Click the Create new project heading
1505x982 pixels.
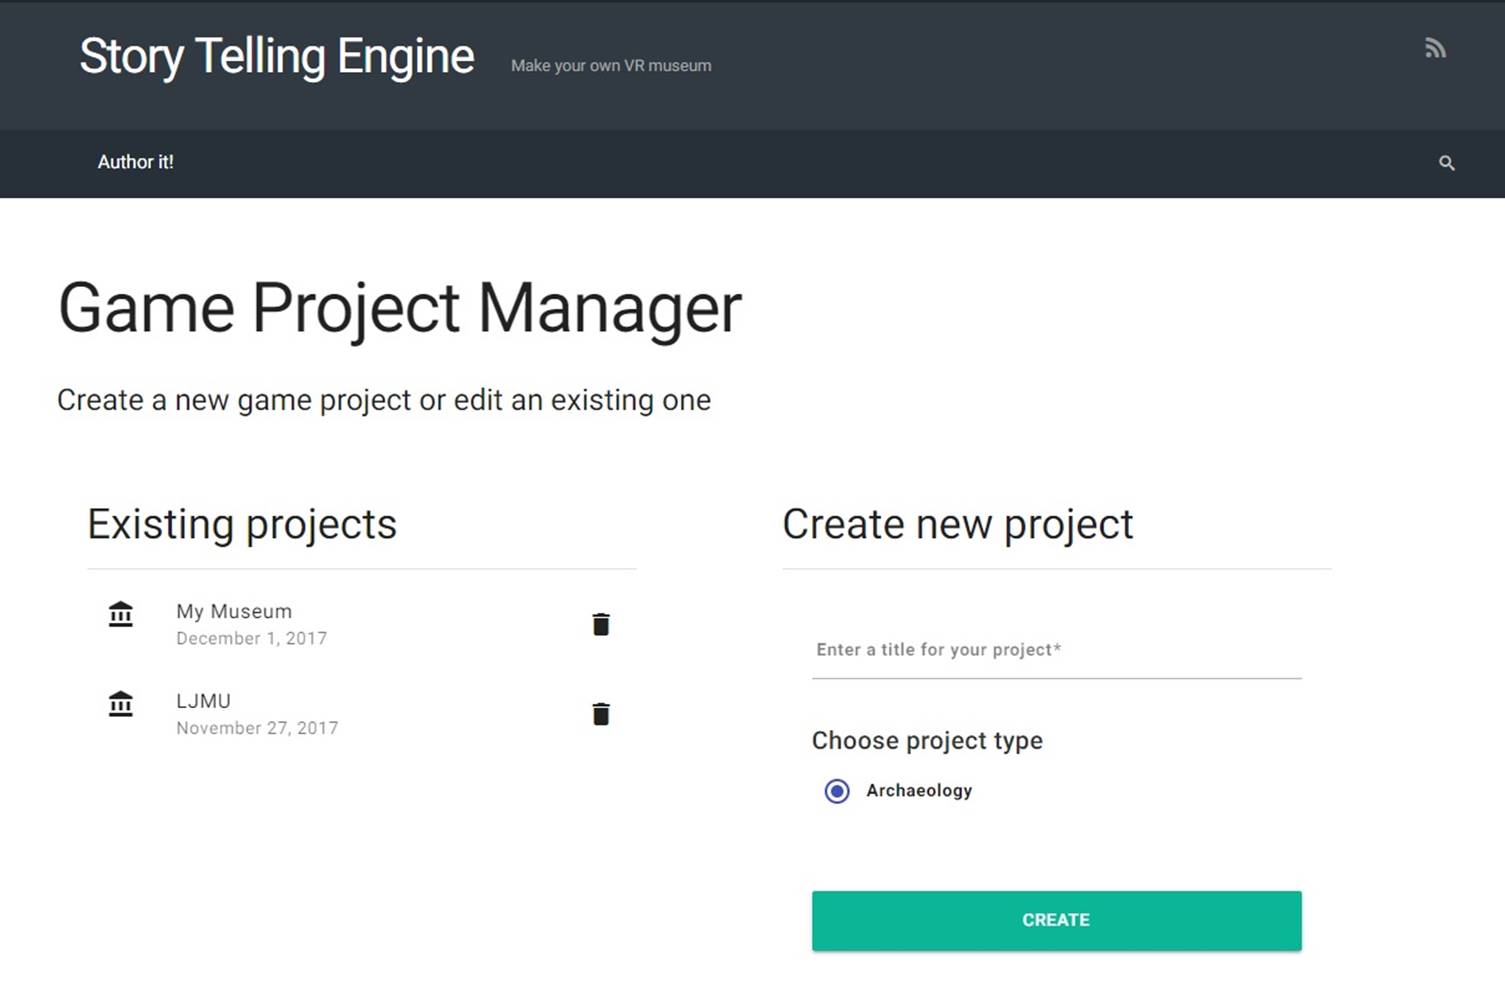pos(958,524)
